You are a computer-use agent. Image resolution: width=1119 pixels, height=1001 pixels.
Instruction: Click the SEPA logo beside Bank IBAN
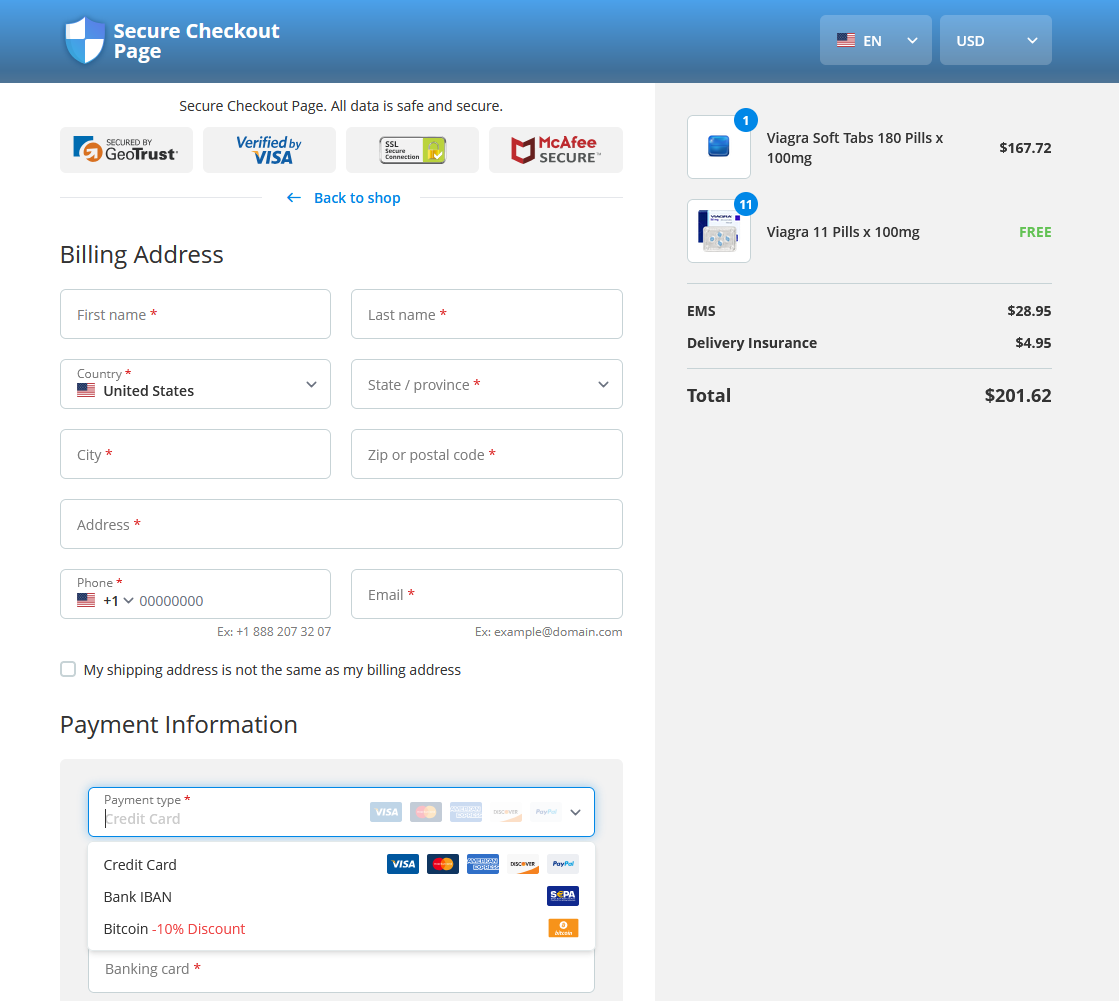point(562,896)
